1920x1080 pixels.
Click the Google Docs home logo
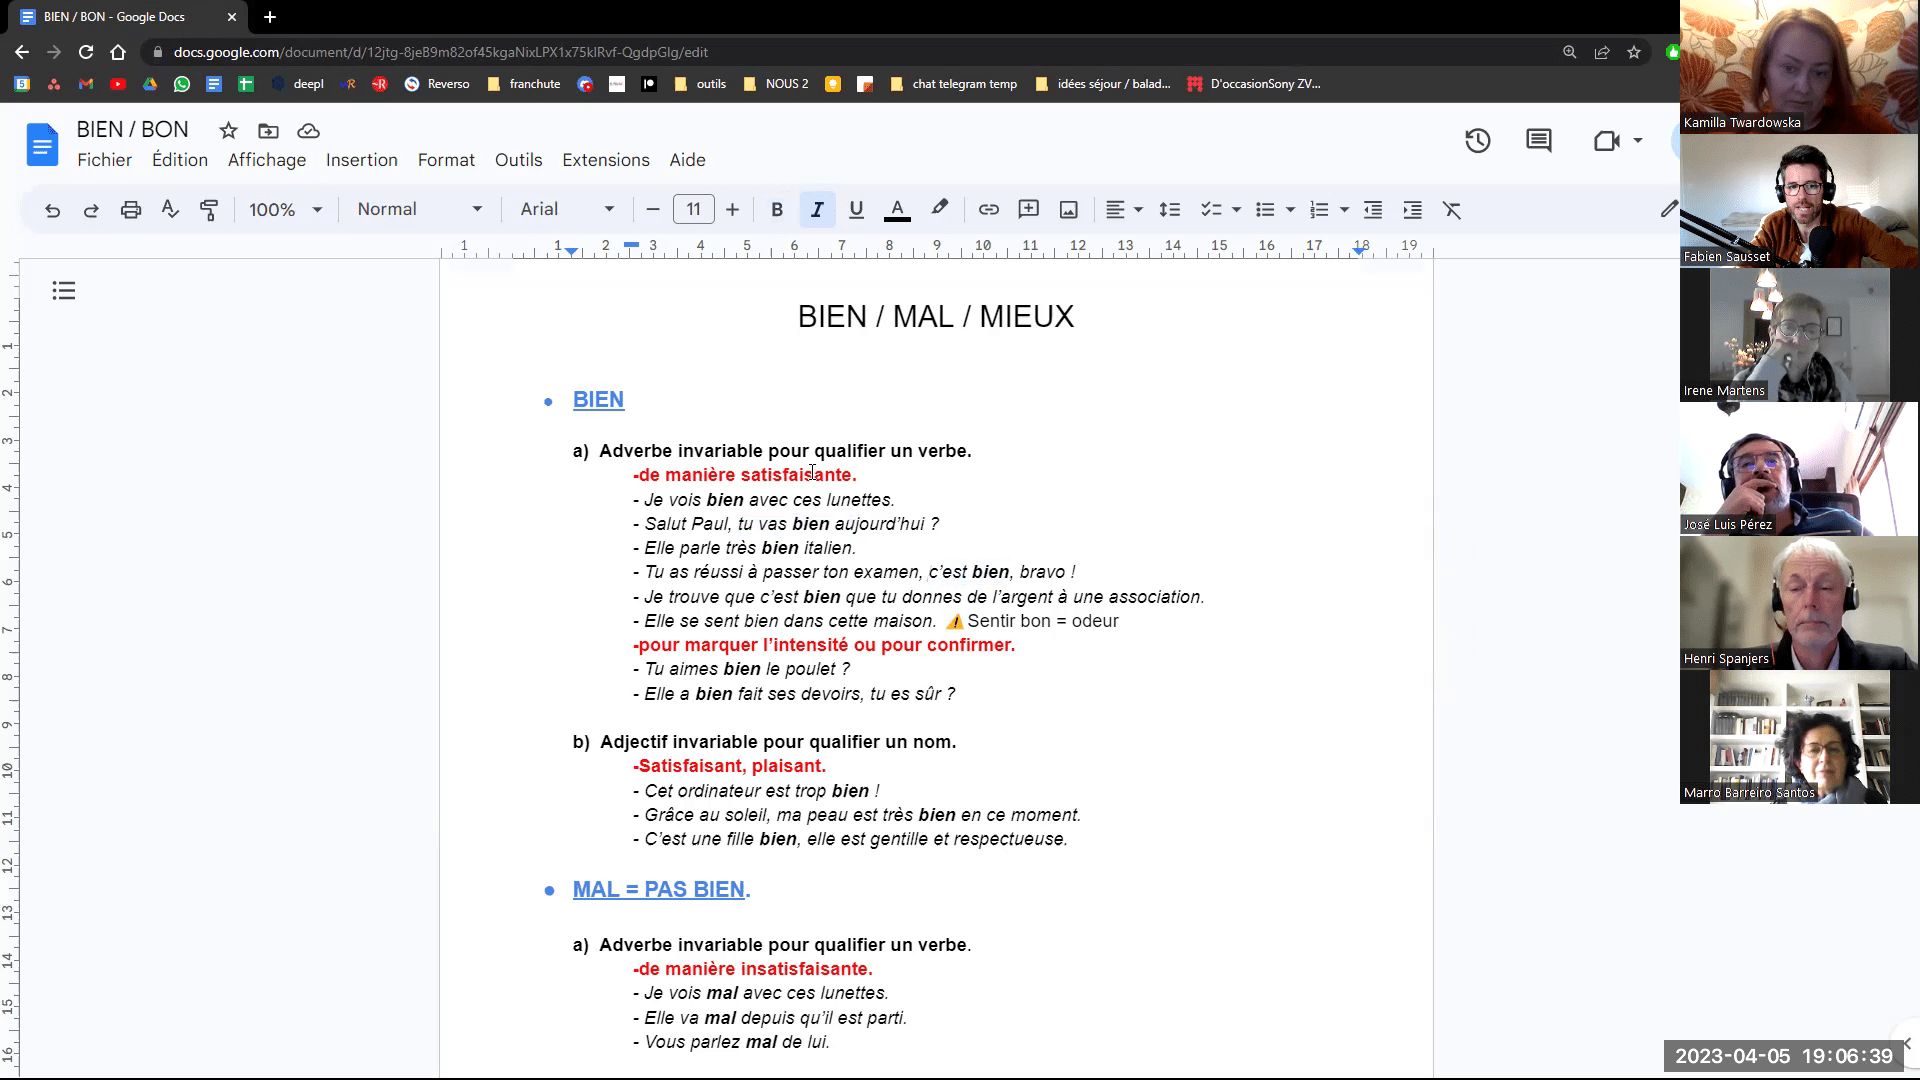pyautogui.click(x=42, y=145)
